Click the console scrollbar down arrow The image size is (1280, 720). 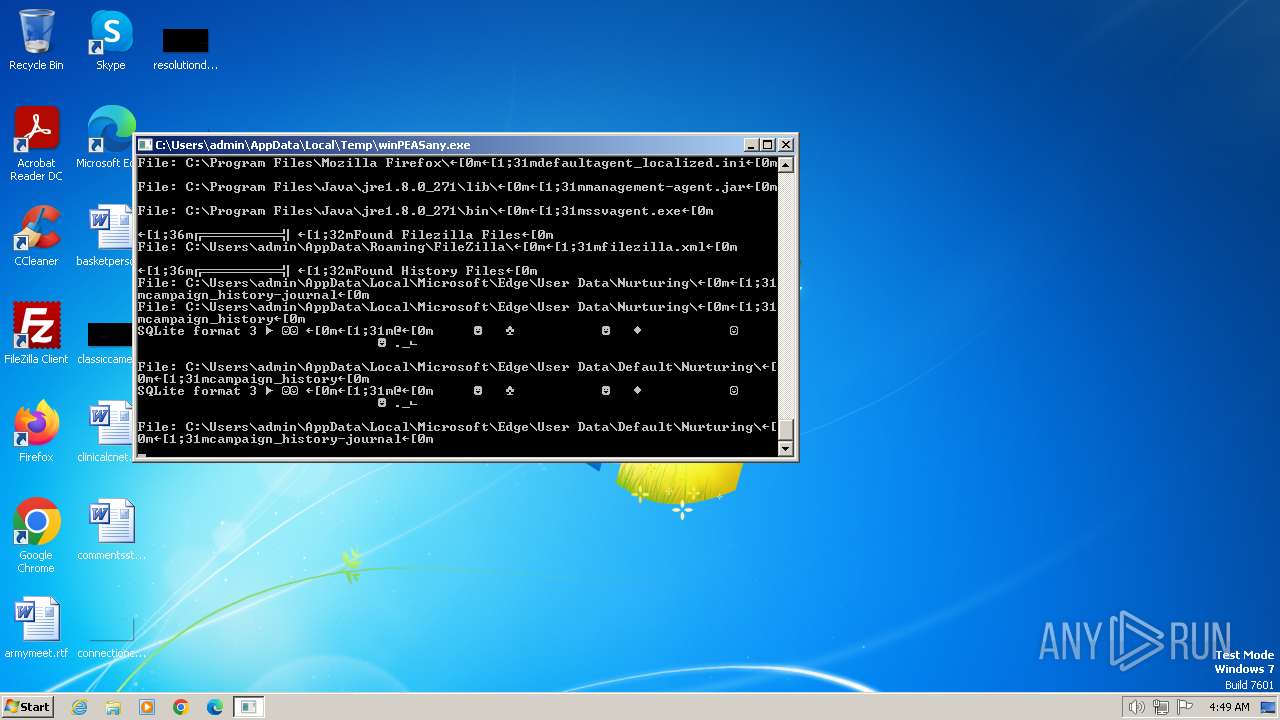pos(786,449)
